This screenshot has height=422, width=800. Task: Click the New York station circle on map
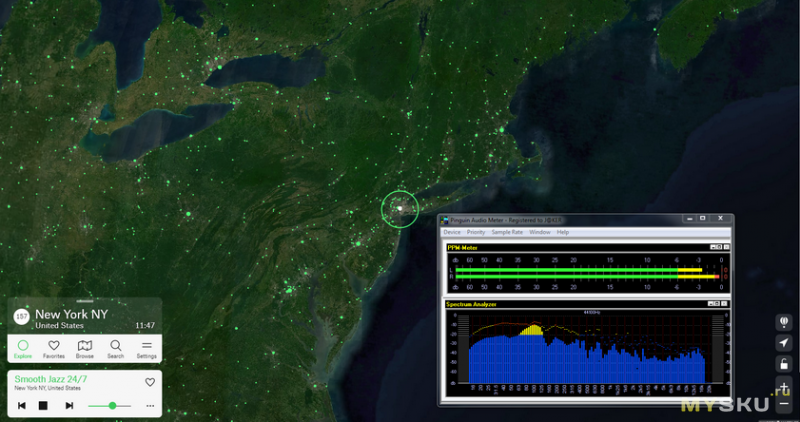[x=399, y=209]
